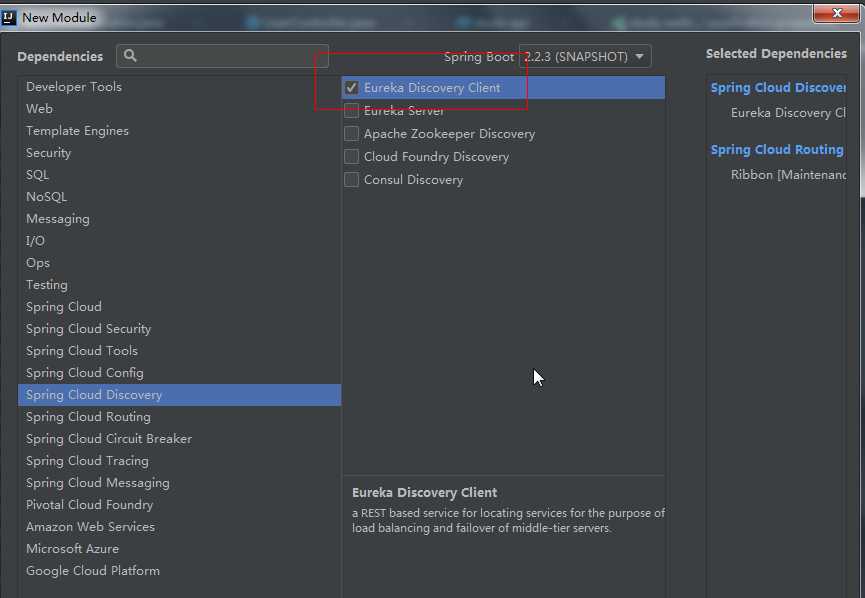Choose the Security category
865x598 pixels.
179,153
